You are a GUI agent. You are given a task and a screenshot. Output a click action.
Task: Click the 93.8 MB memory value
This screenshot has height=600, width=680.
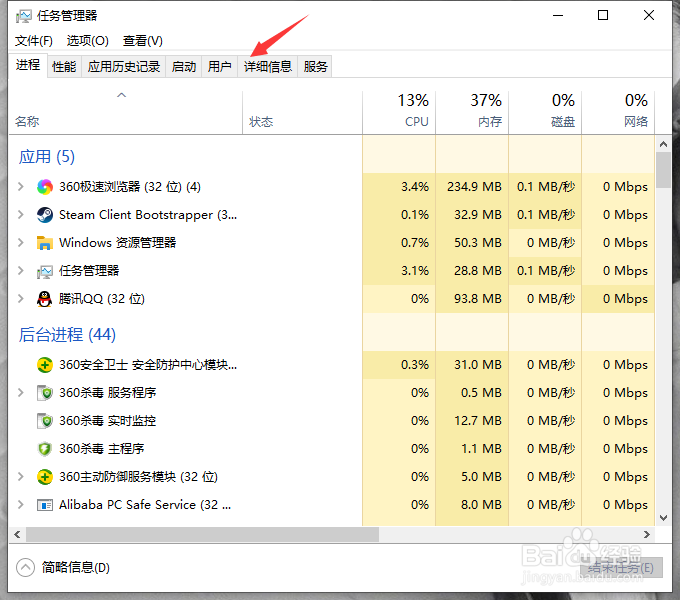(x=477, y=299)
